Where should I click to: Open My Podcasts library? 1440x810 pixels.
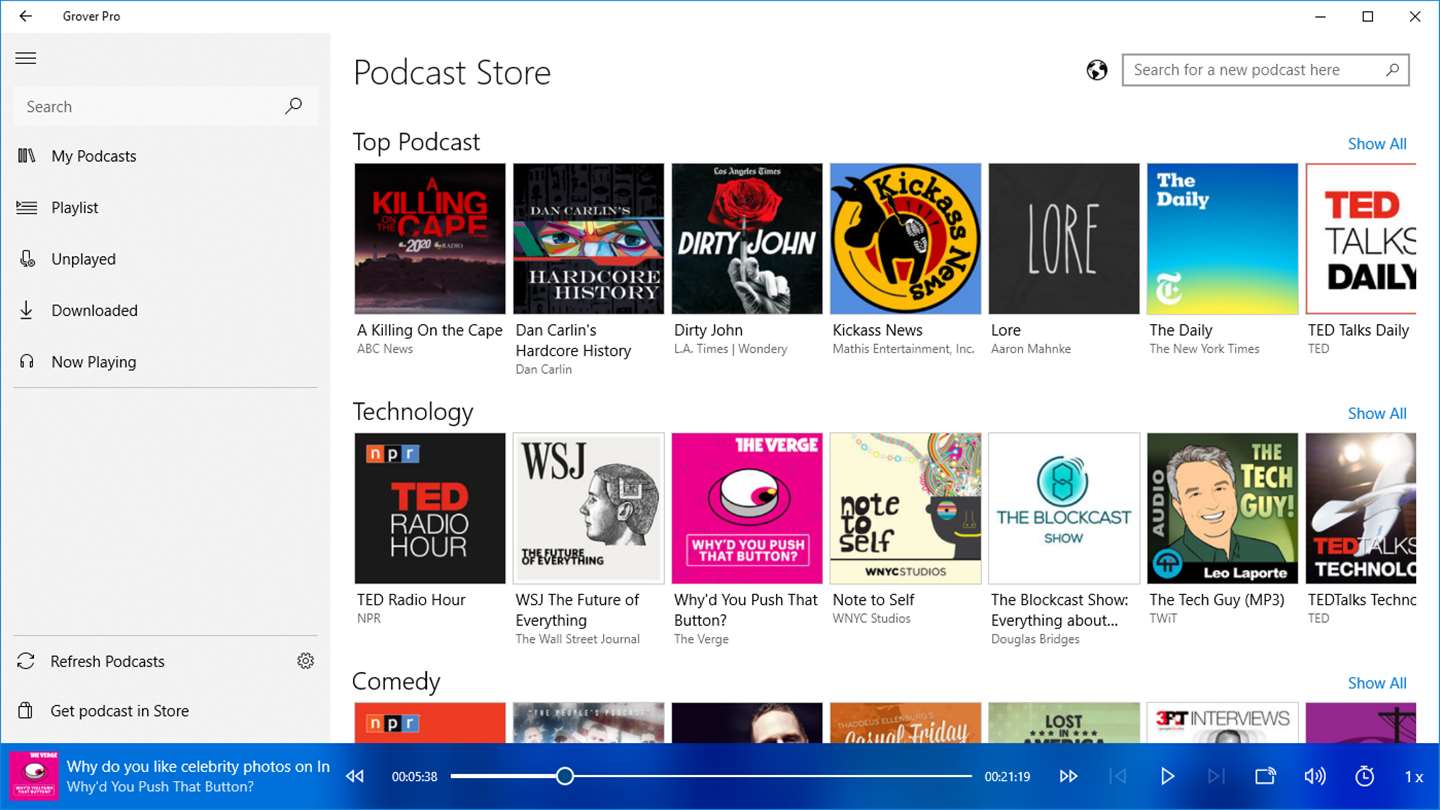[166, 156]
